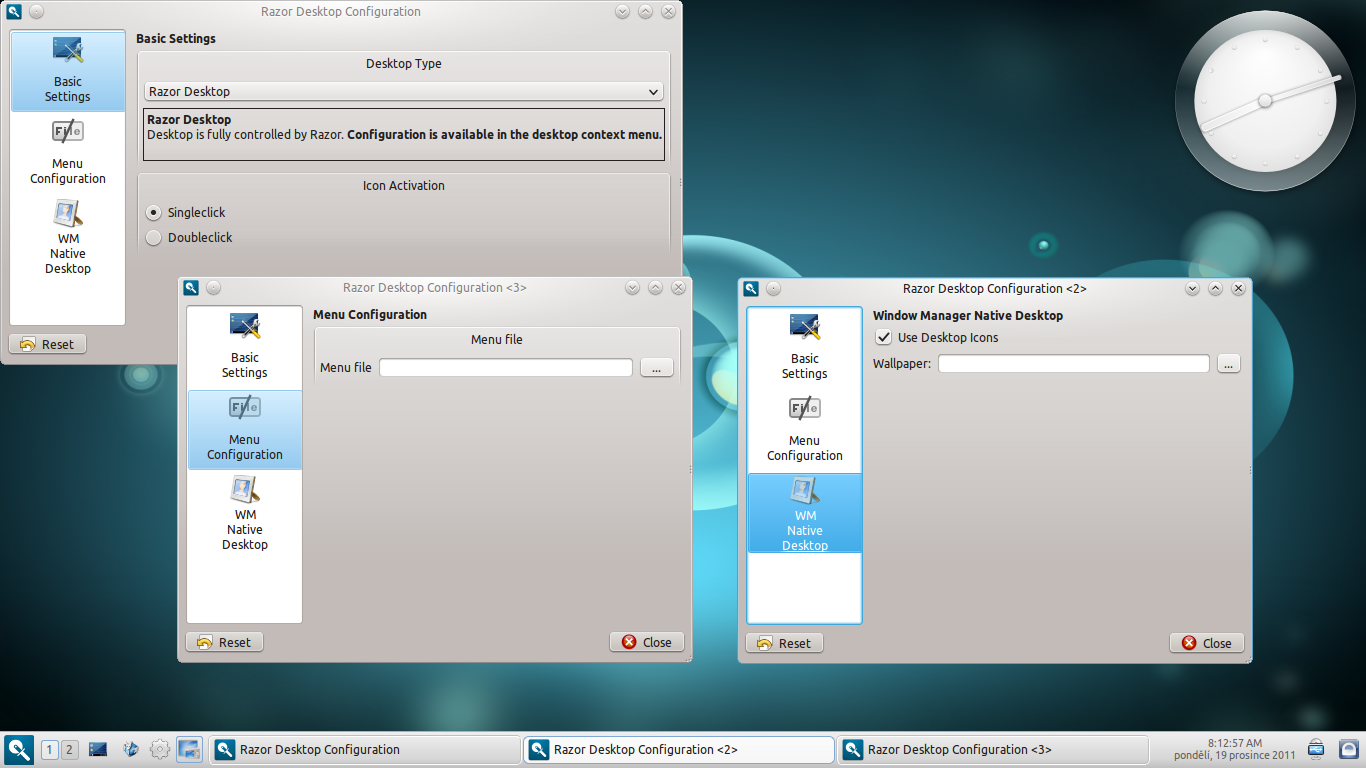
Task: Maximize the <2> window via title bar up arrow
Action: [x=1215, y=288]
